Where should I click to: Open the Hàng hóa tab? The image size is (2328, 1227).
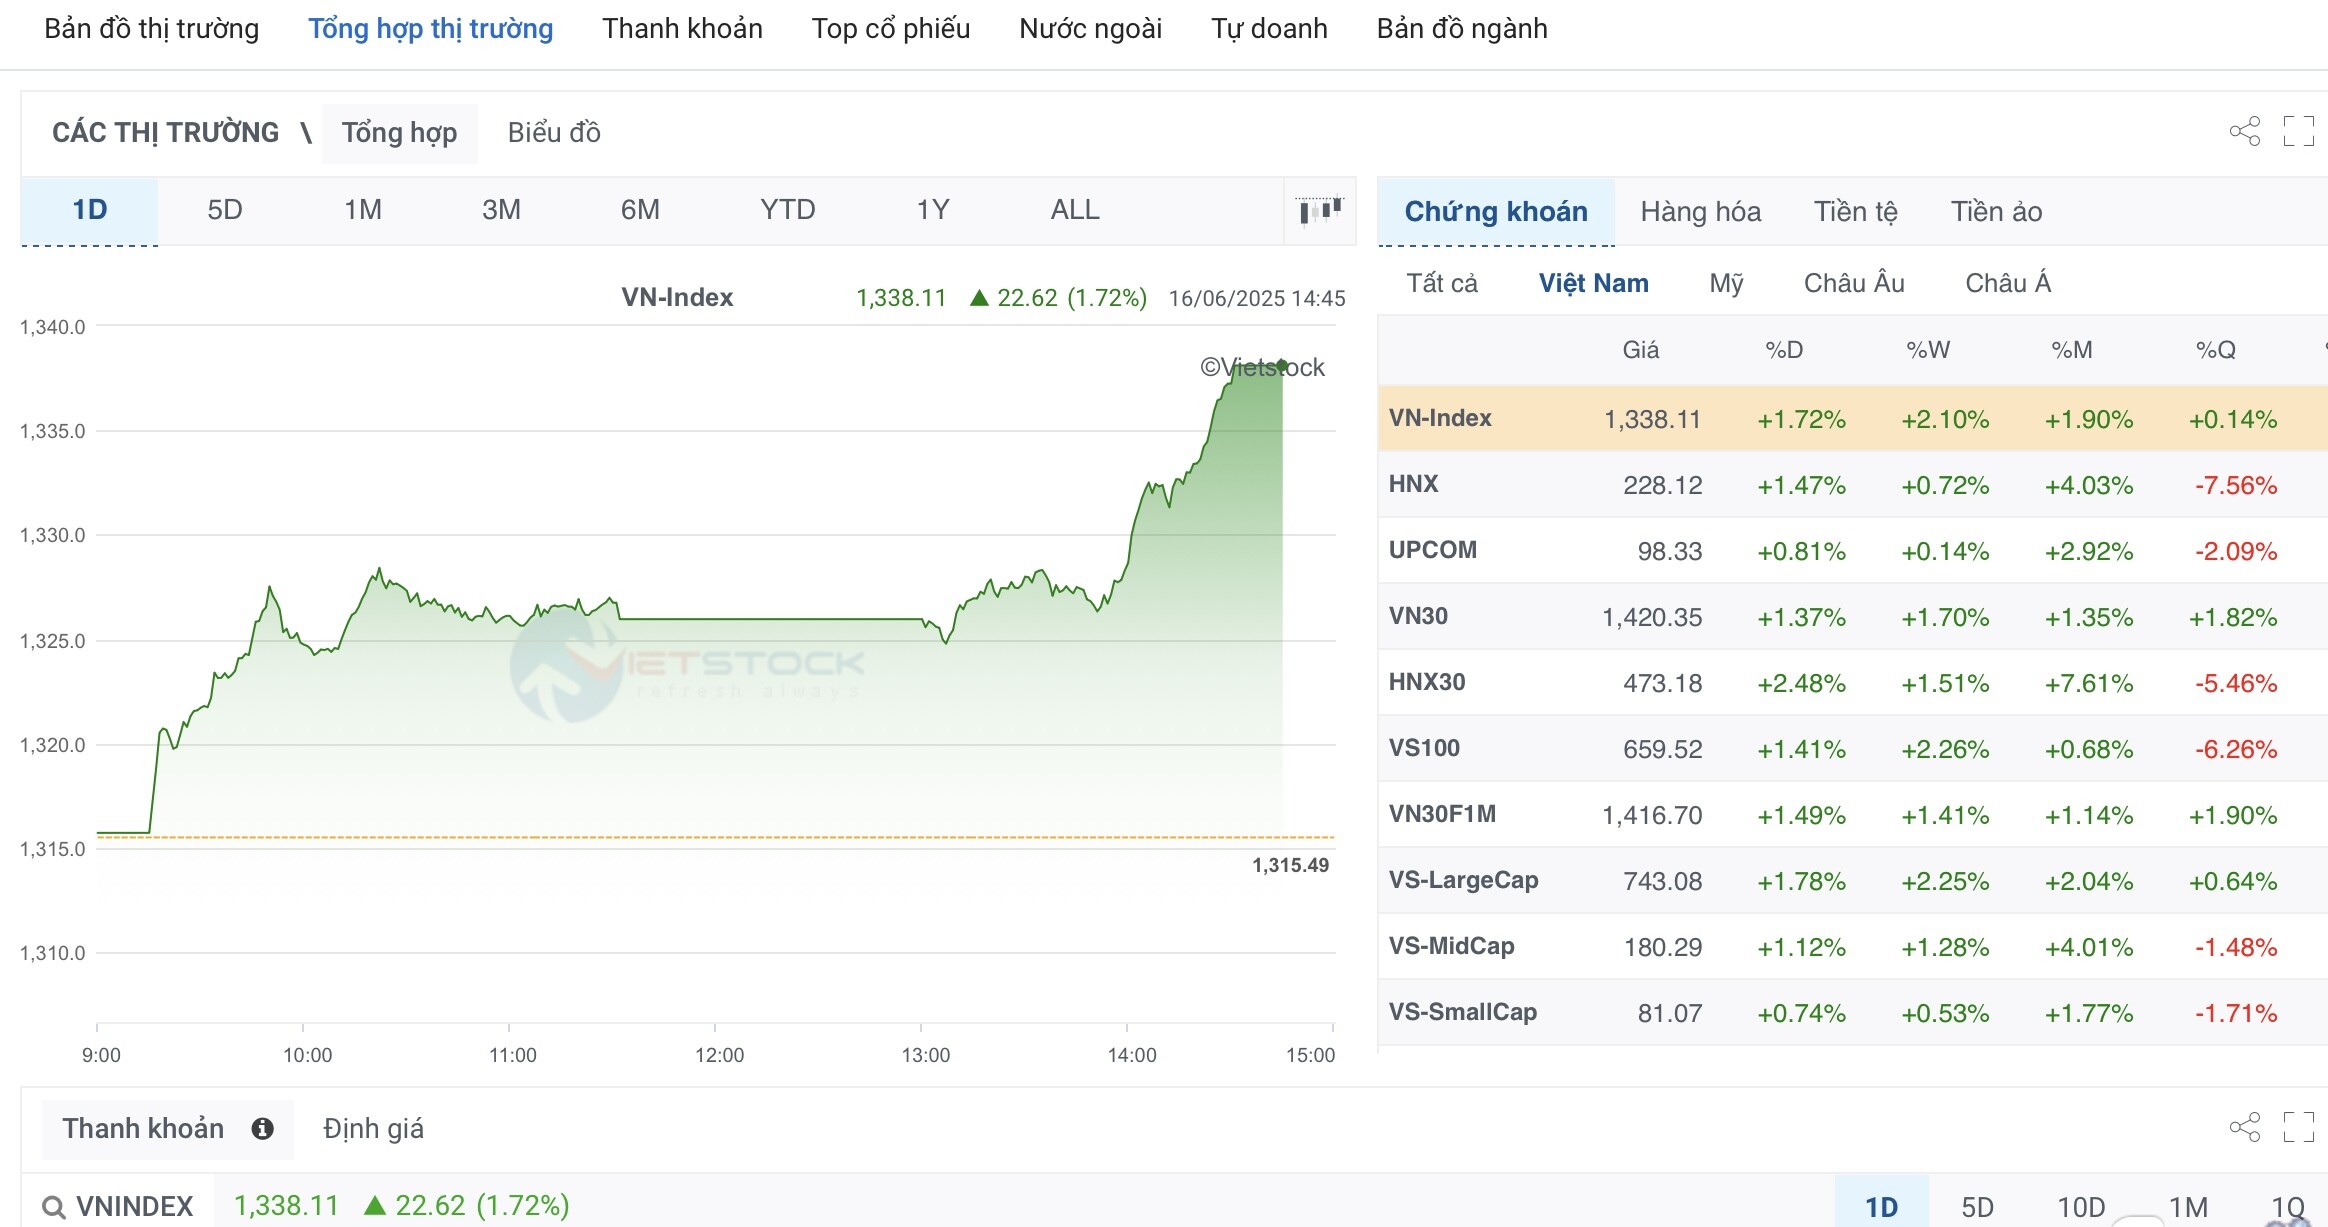tap(1700, 212)
